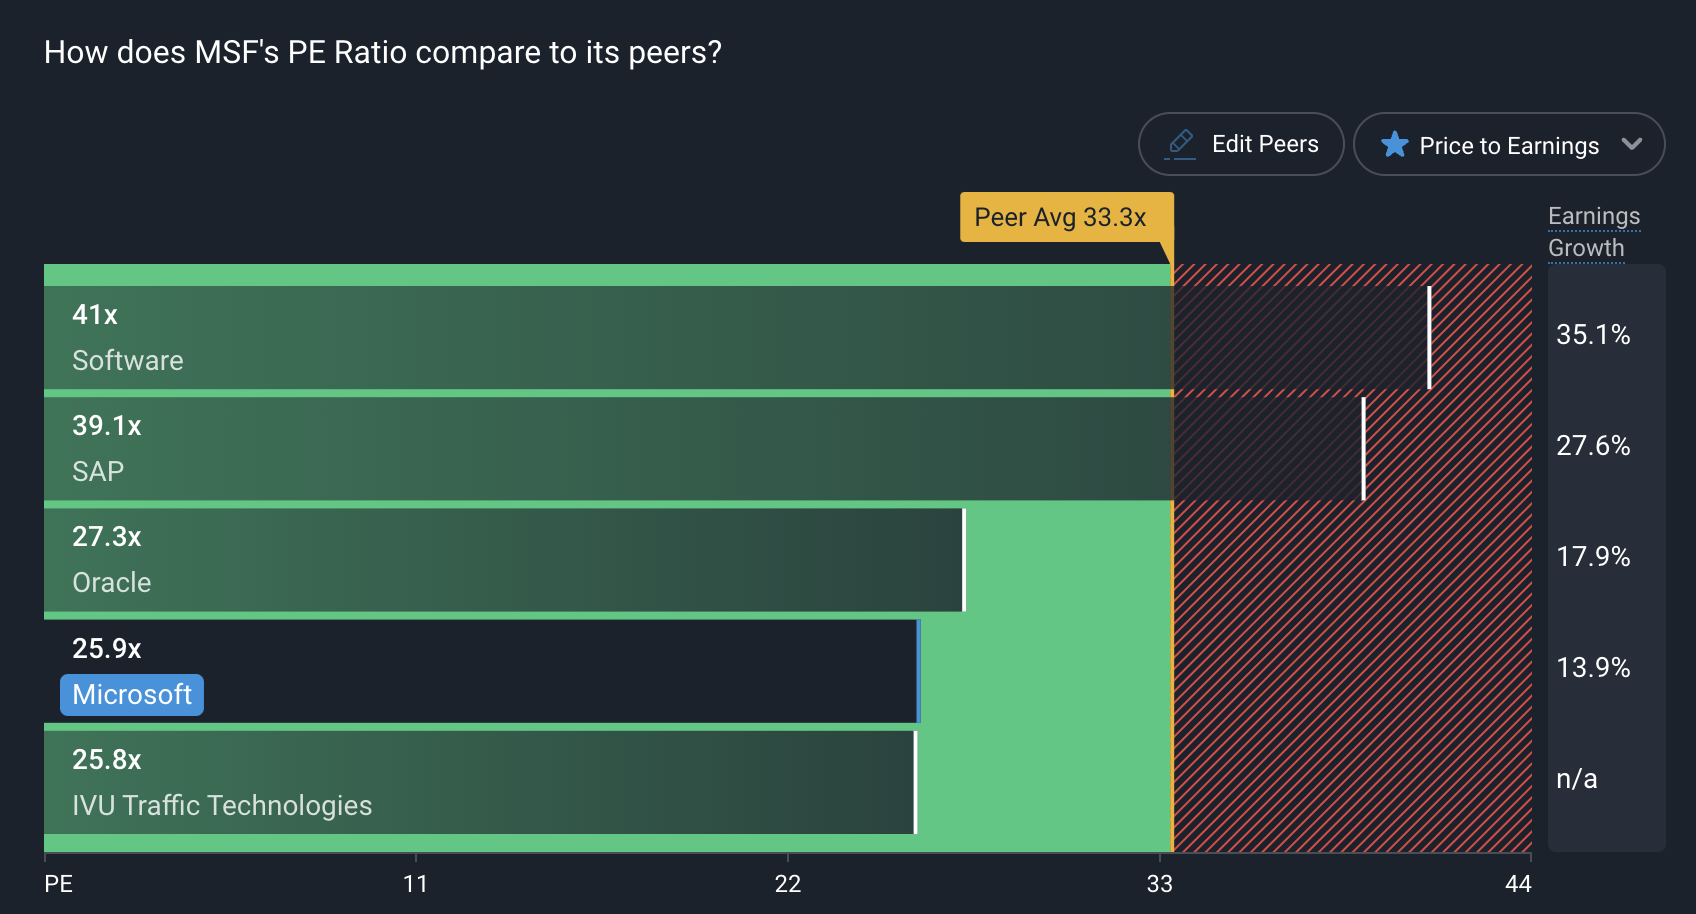Viewport: 1696px width, 914px height.
Task: Click the 17.9% earnings growth value
Action: click(x=1593, y=557)
